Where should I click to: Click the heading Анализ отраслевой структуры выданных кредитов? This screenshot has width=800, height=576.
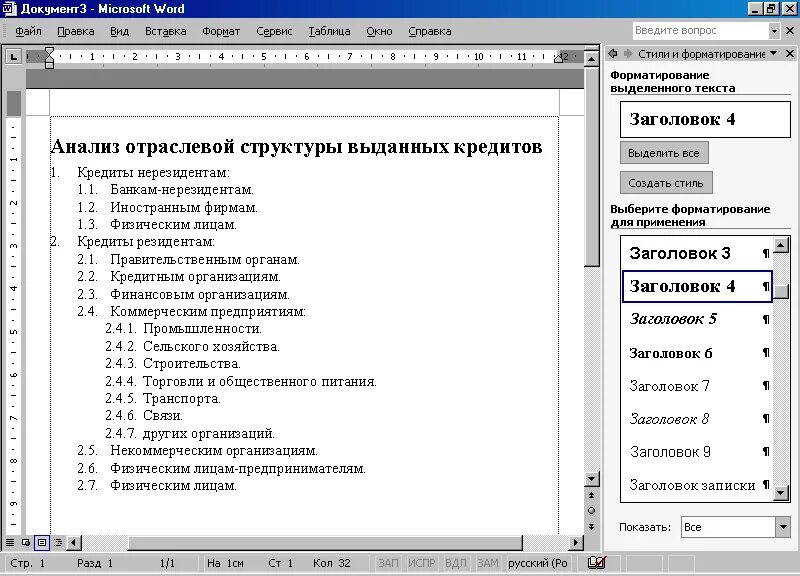click(296, 146)
